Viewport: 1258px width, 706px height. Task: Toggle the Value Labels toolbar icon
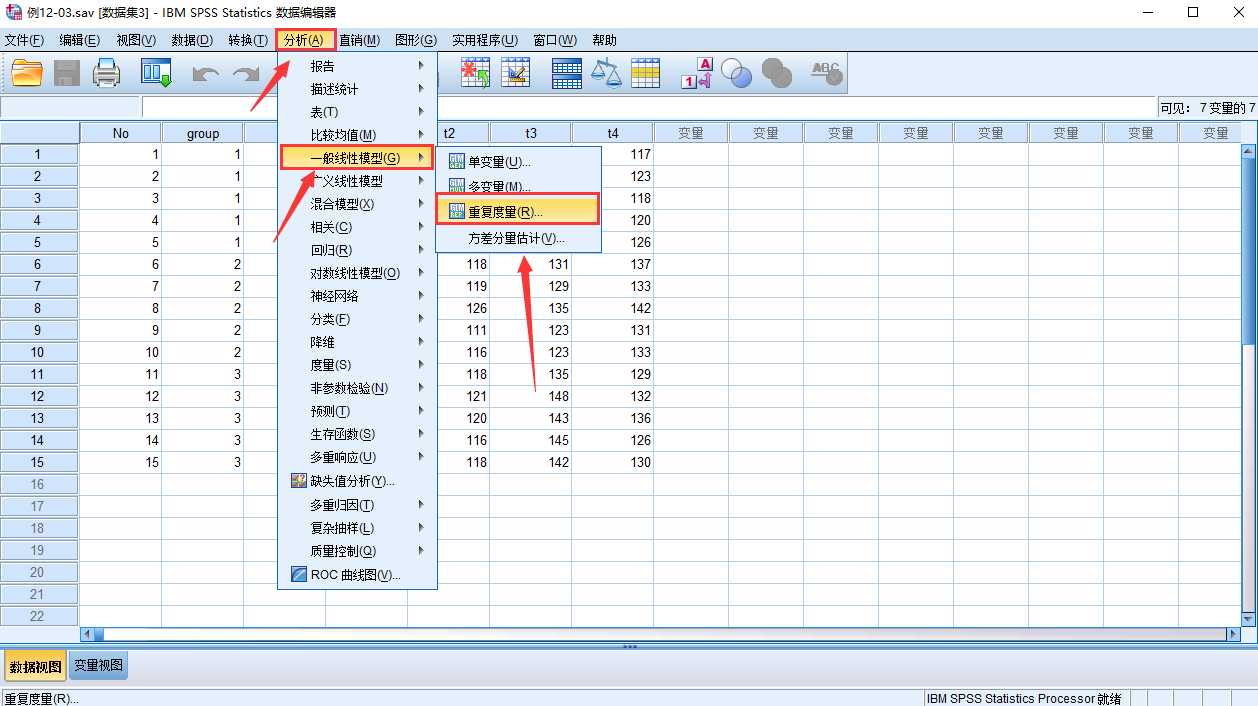(697, 73)
